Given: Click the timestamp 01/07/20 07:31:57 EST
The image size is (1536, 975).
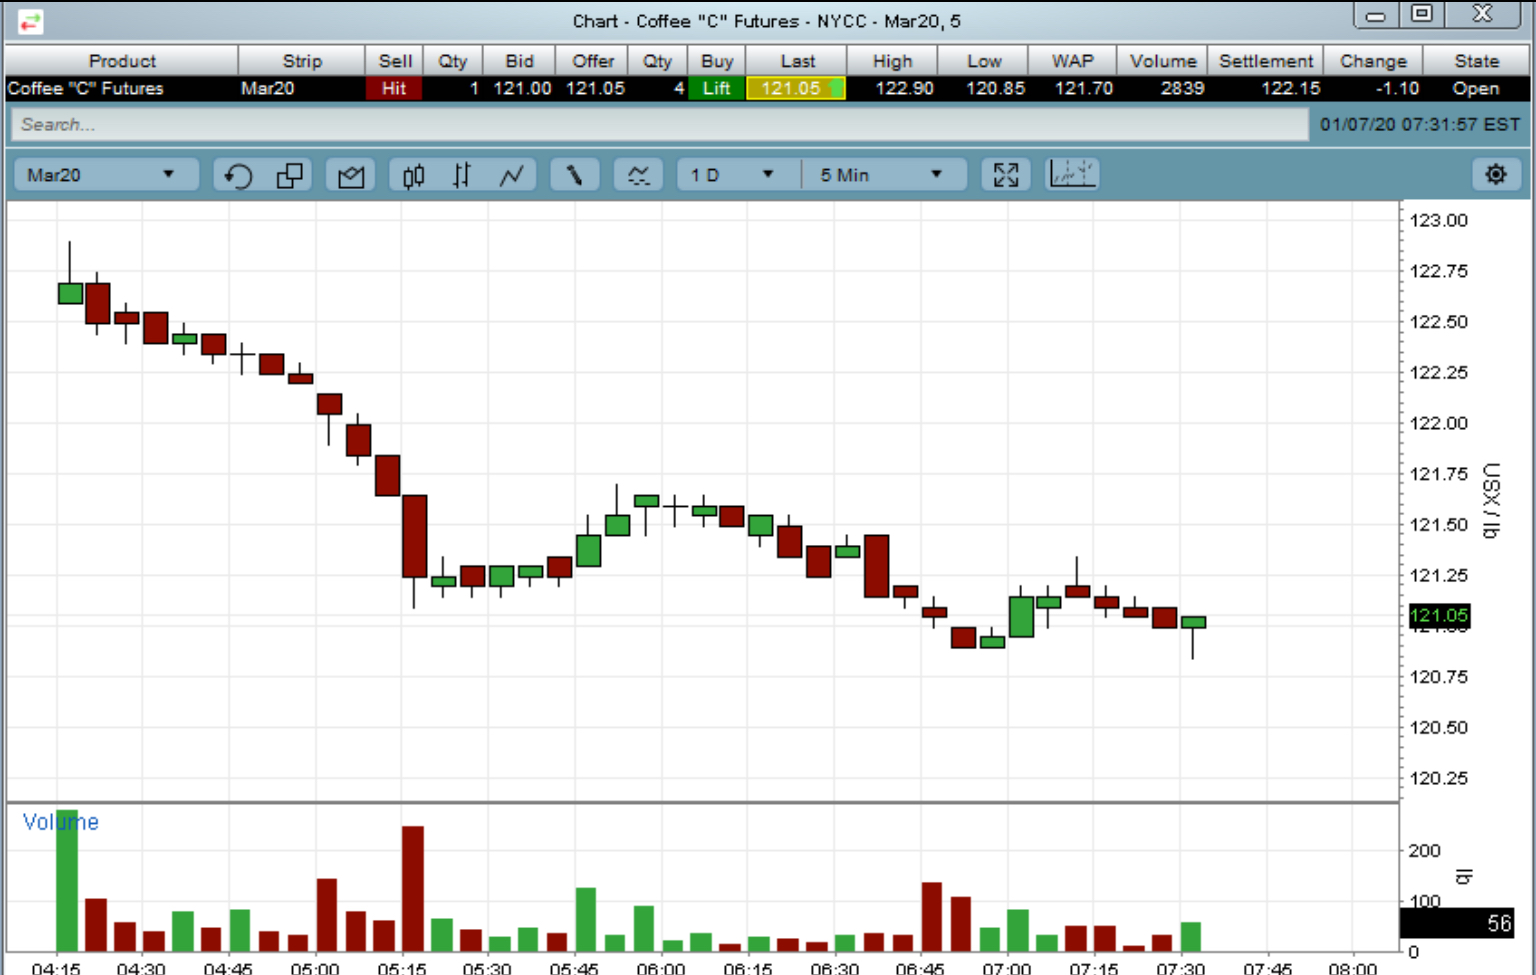Looking at the screenshot, I should click(1420, 124).
